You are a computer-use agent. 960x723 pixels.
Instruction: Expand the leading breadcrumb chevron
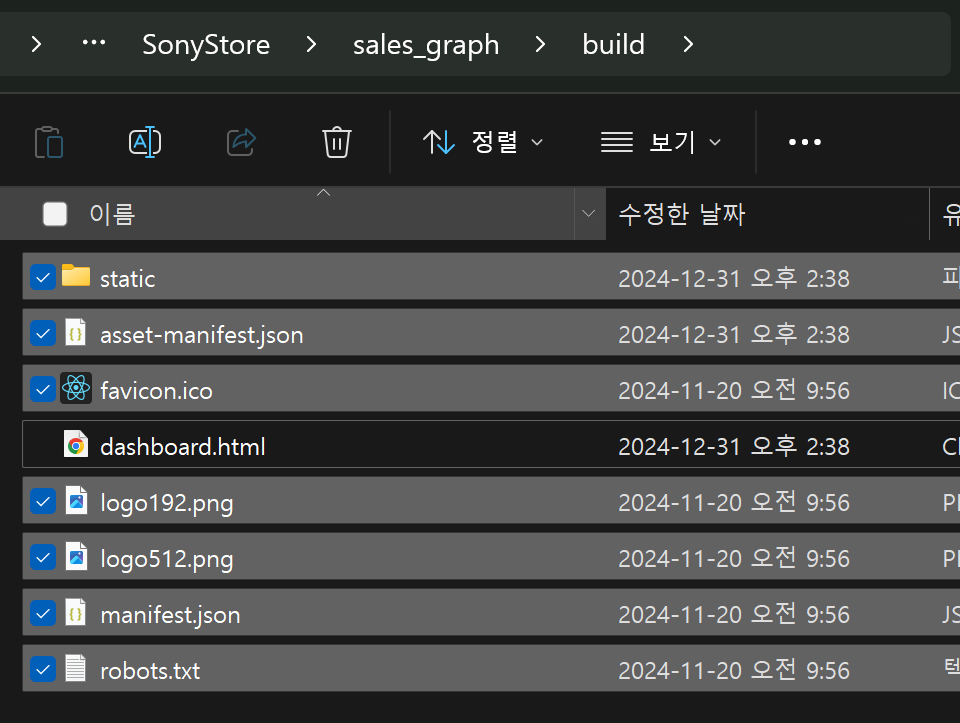[36, 44]
